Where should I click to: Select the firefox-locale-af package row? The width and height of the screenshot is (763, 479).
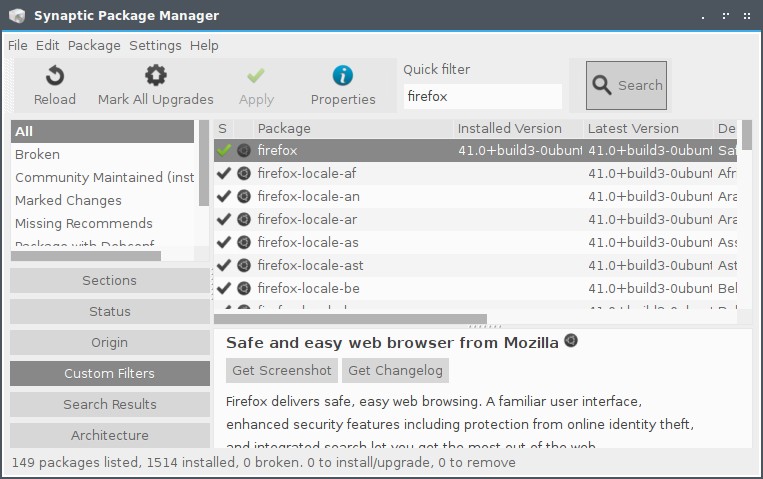point(475,173)
